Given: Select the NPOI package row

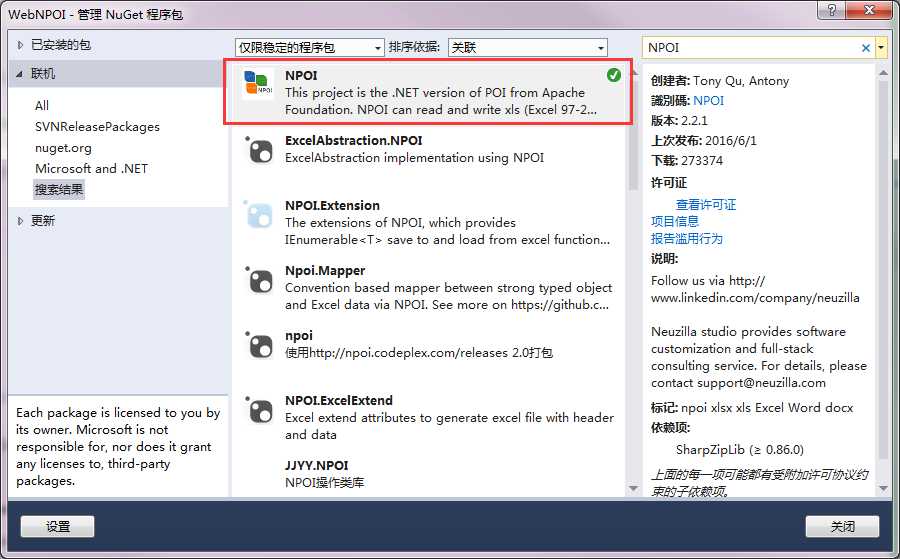Looking at the screenshot, I should (428, 91).
